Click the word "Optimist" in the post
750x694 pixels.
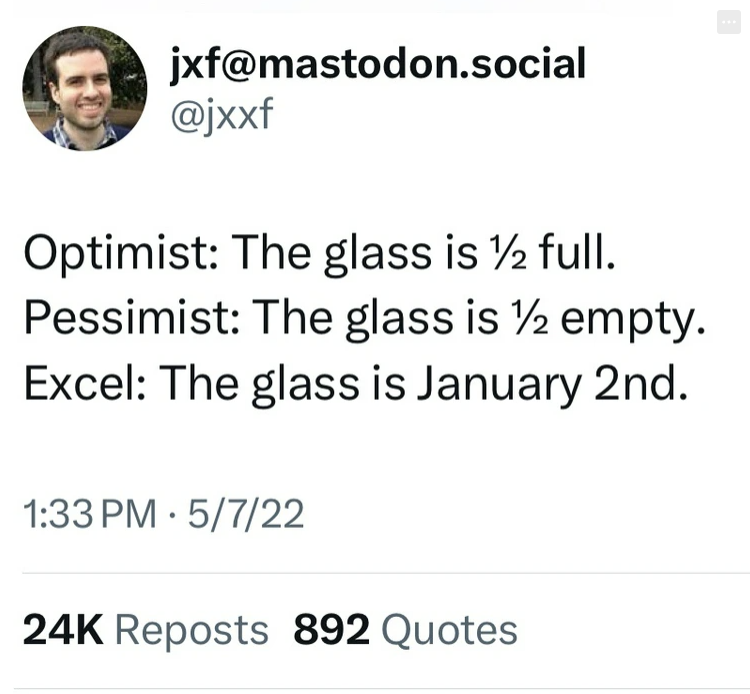(117, 254)
